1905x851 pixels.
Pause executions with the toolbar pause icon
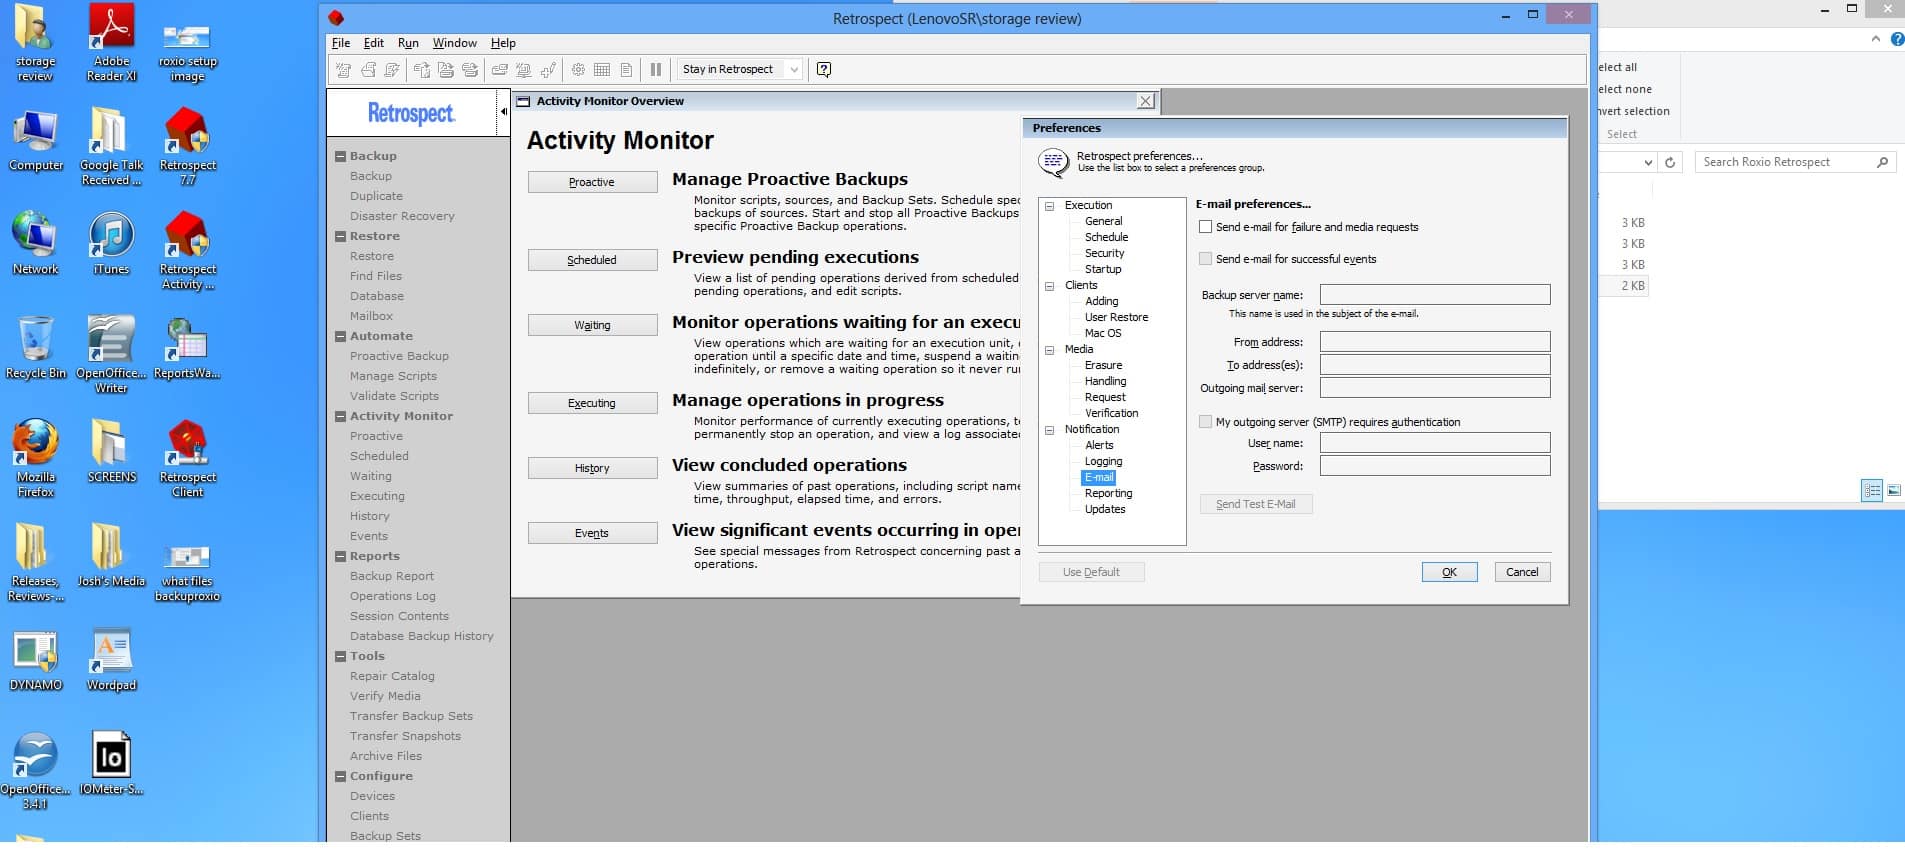click(656, 69)
